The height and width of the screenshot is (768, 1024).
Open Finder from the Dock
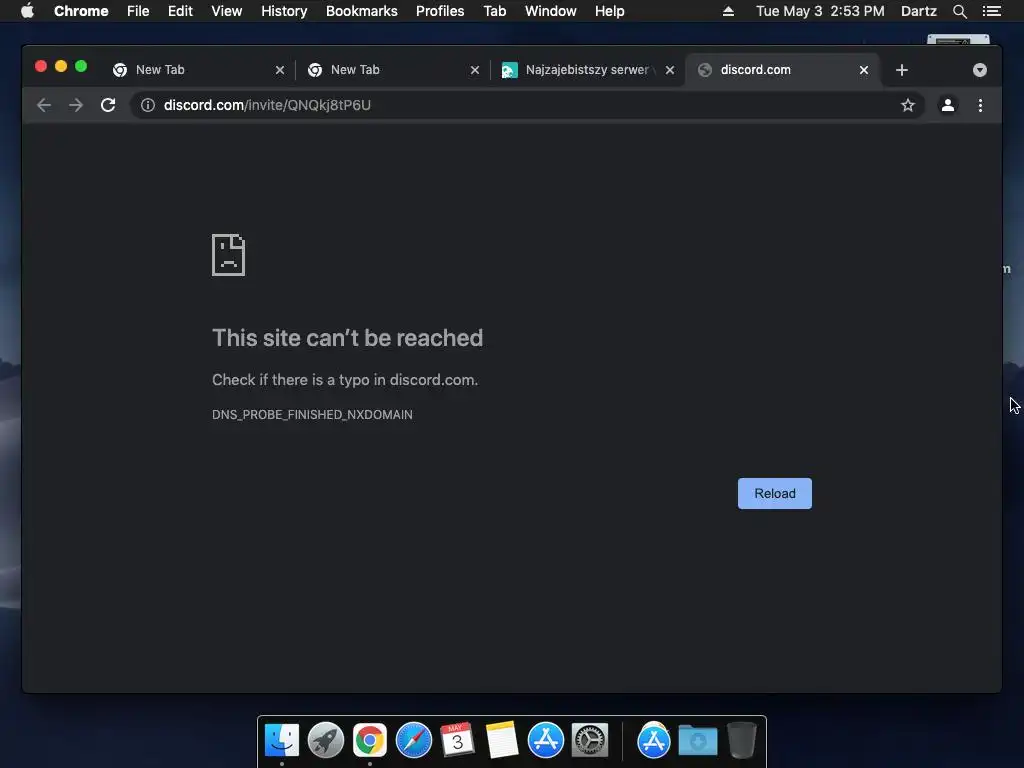[x=282, y=741]
